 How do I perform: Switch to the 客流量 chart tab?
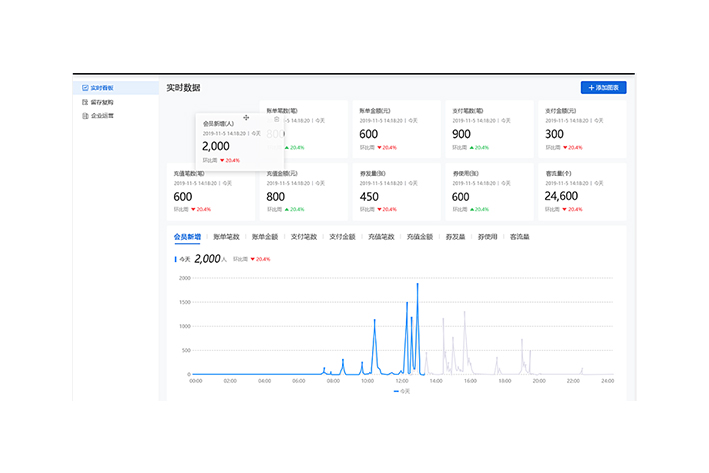pyautogui.click(x=520, y=237)
